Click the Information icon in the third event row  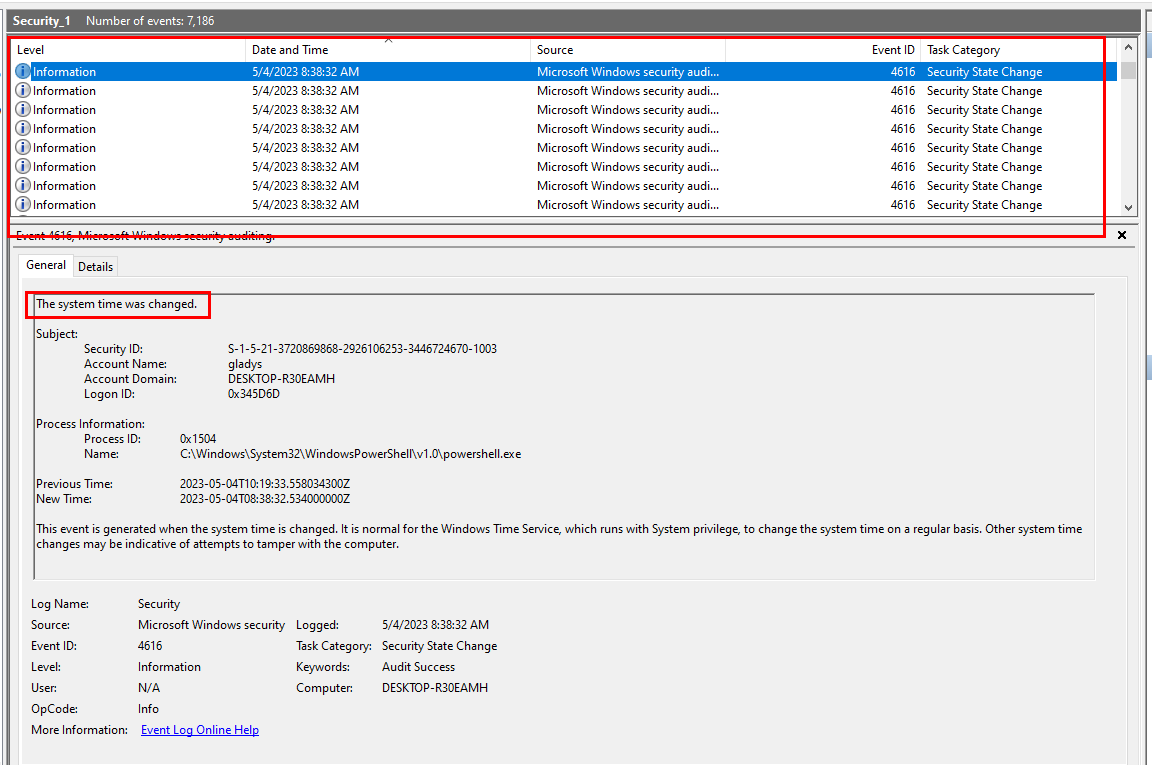coord(23,110)
